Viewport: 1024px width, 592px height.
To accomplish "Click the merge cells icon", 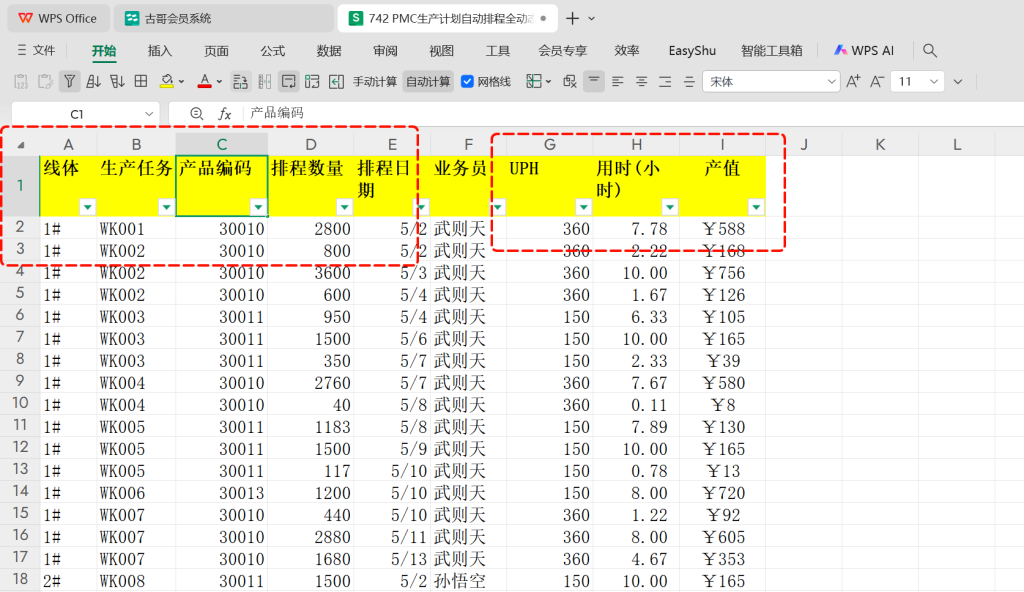I will (x=240, y=82).
